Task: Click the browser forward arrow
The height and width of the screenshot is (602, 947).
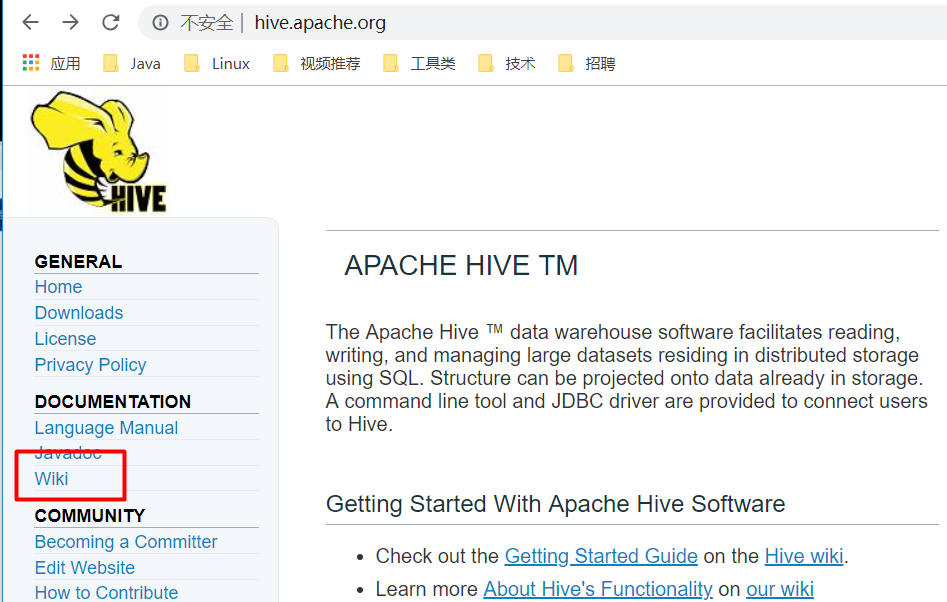Action: pos(70,22)
